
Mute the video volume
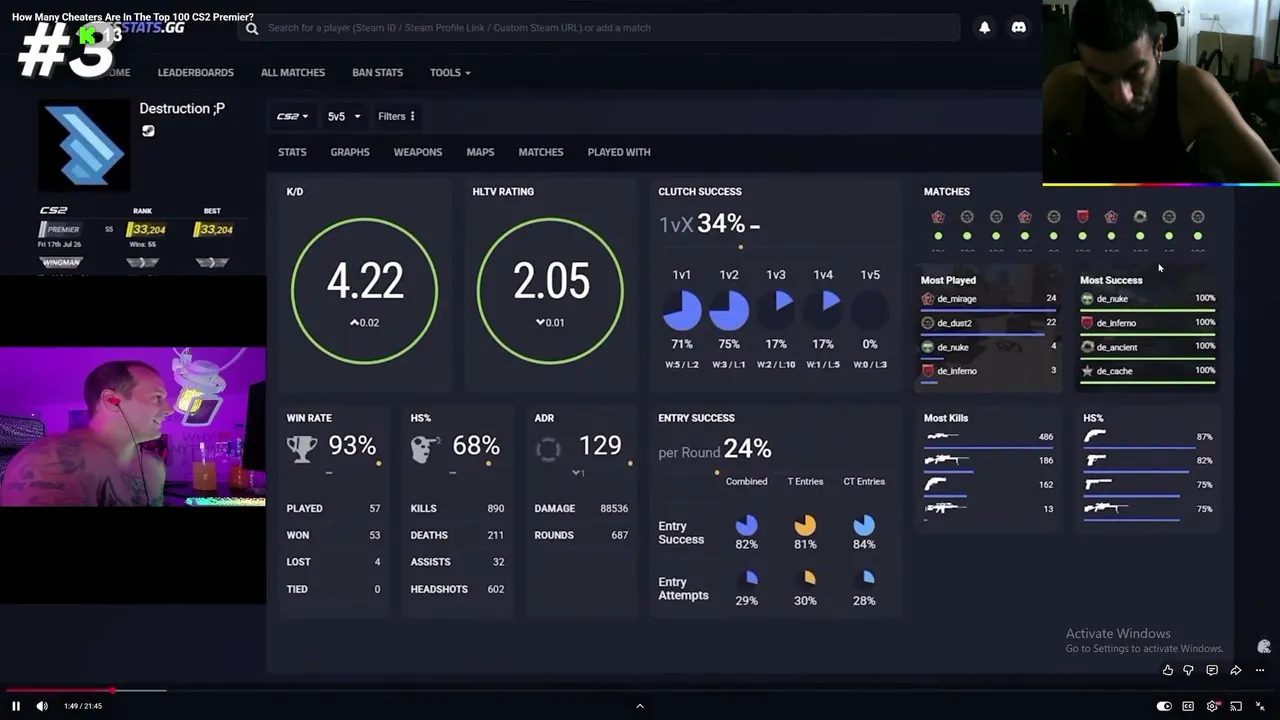pos(42,706)
